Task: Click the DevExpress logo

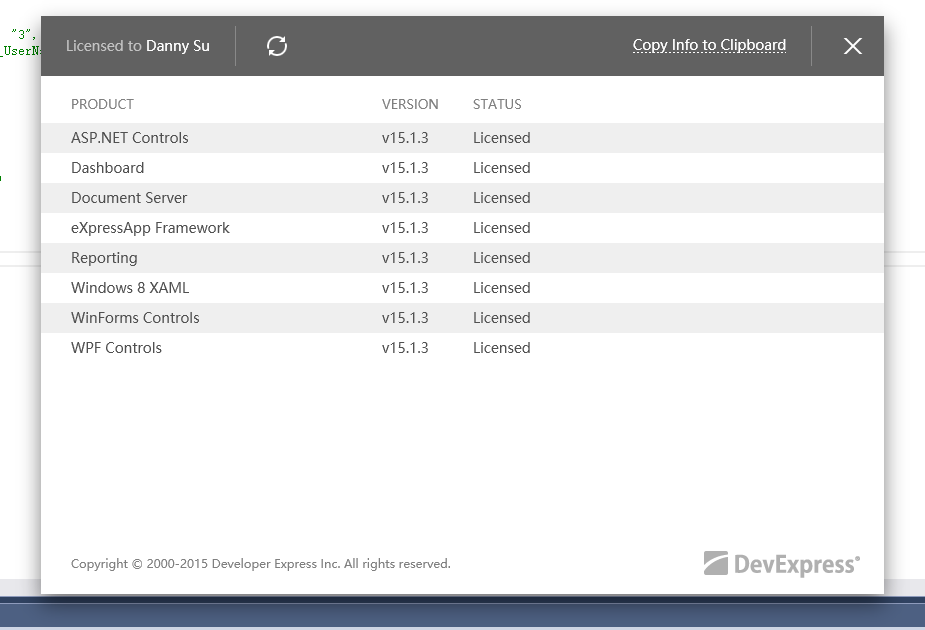Action: pos(781,564)
